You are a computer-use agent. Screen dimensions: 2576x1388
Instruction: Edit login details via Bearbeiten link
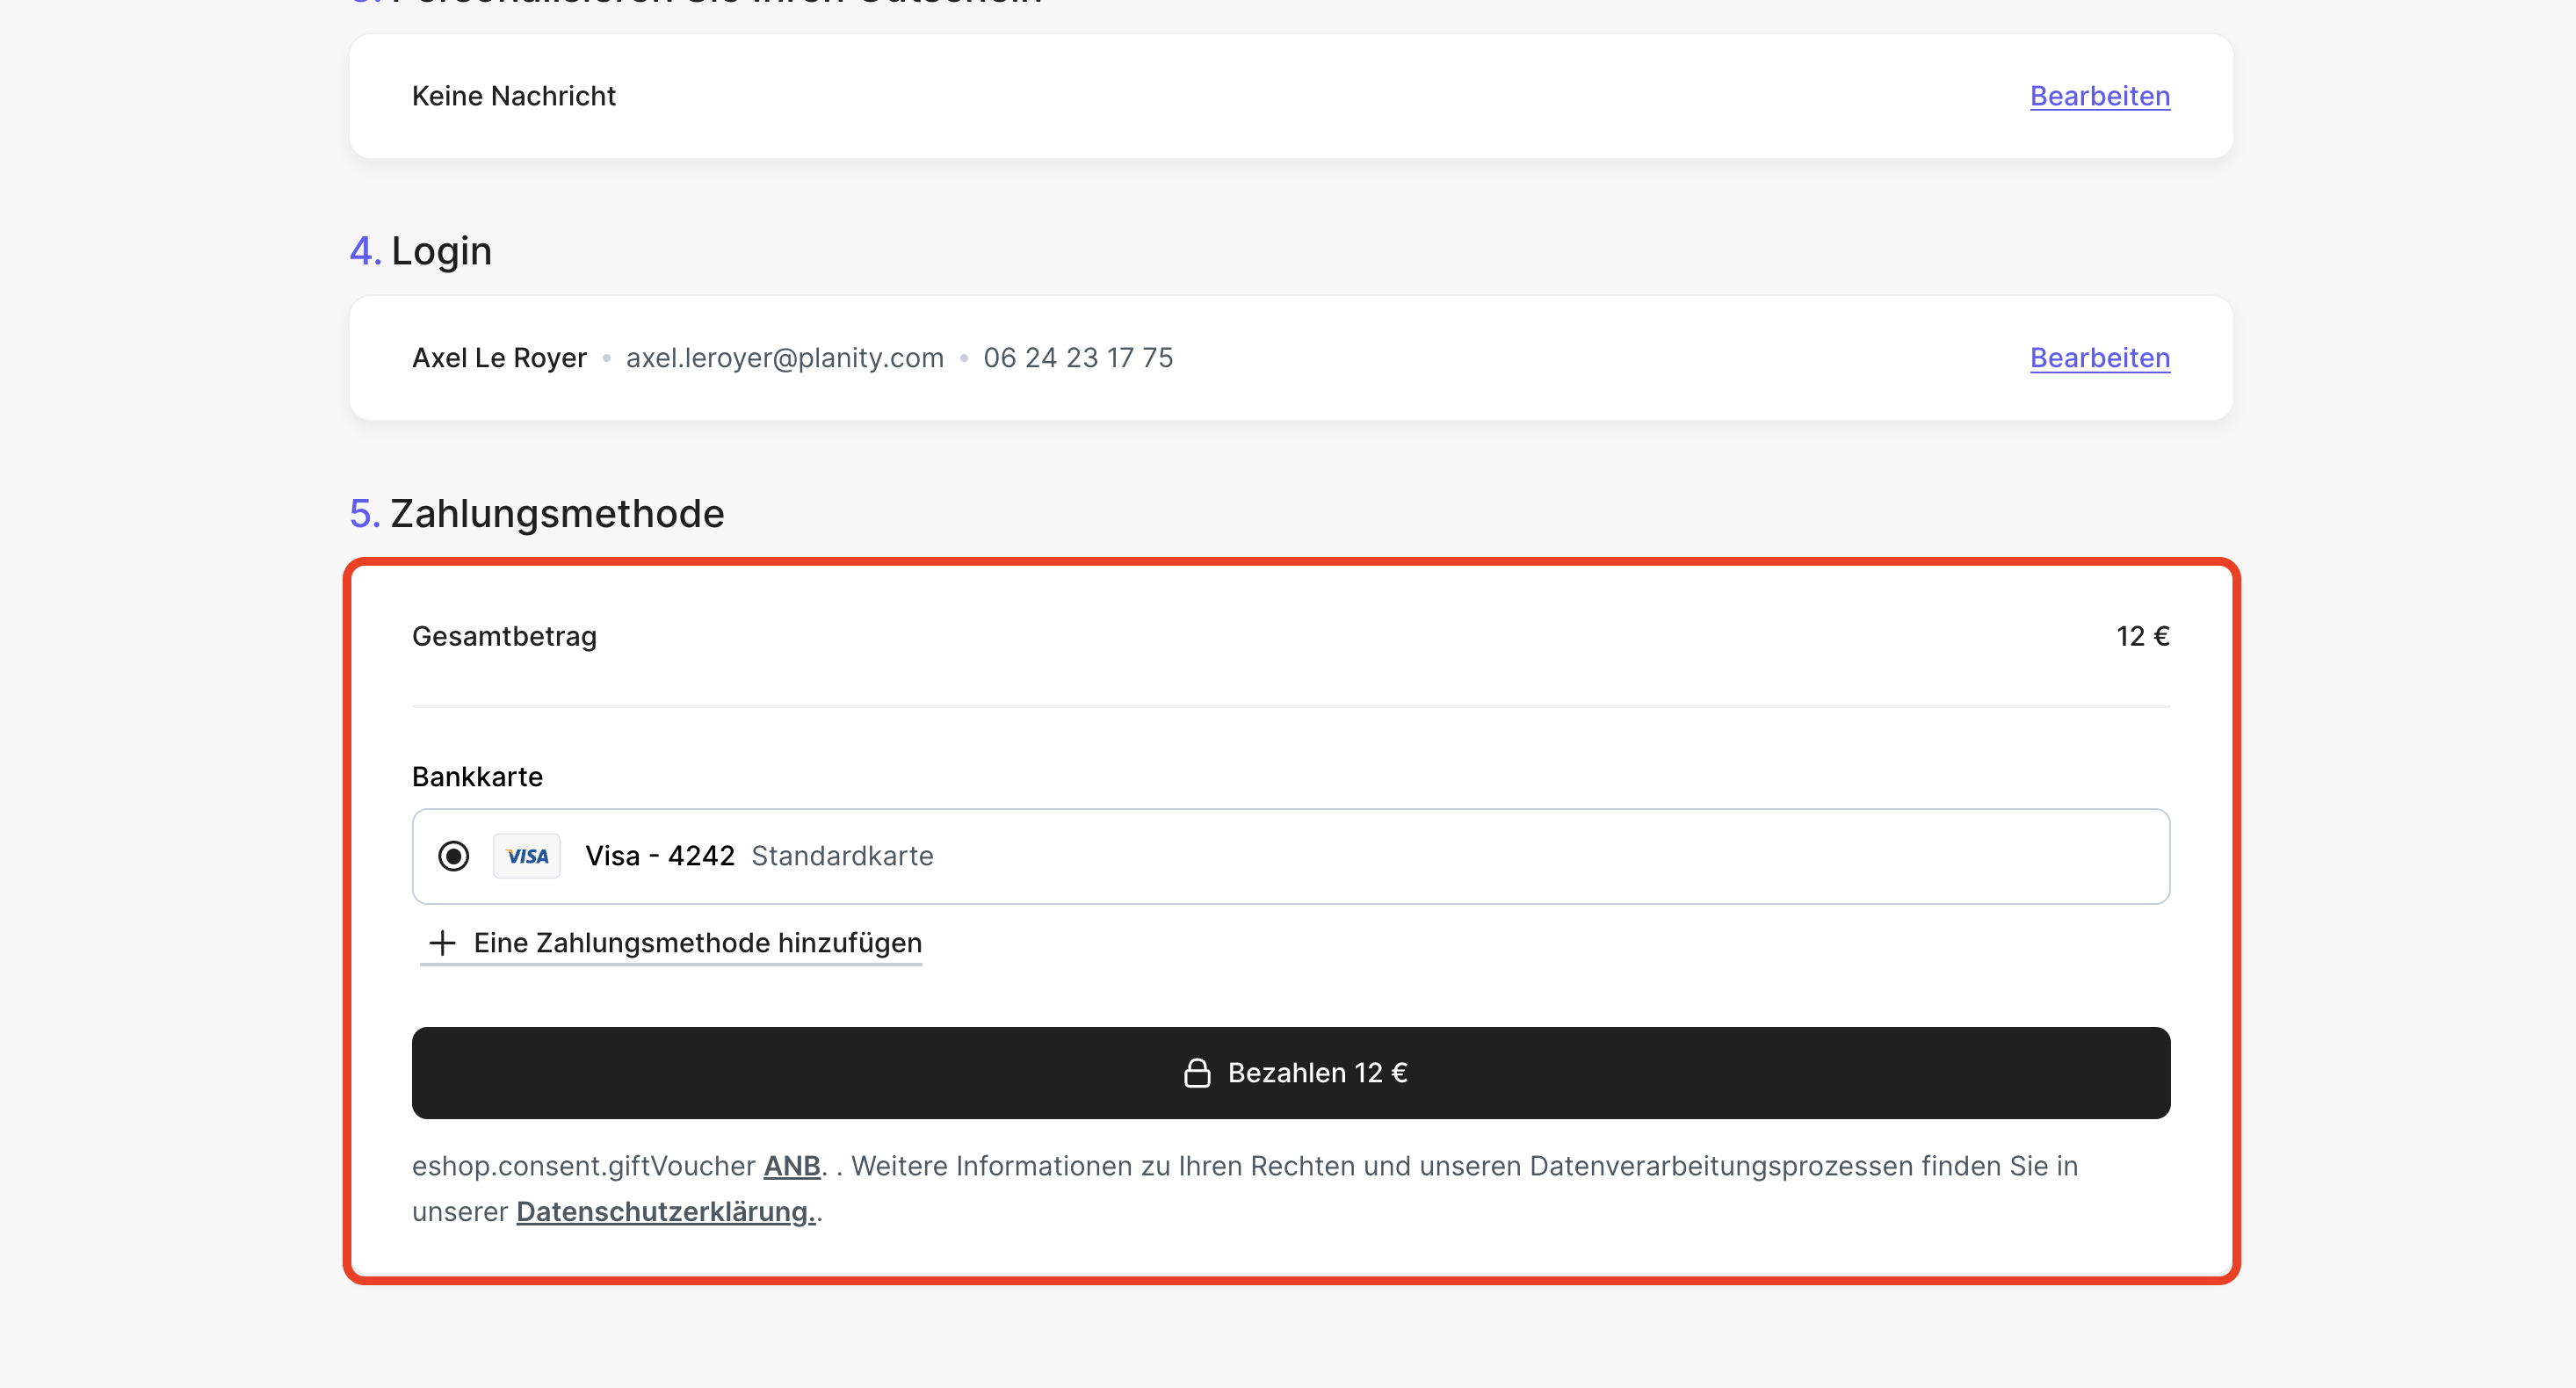(x=2099, y=358)
